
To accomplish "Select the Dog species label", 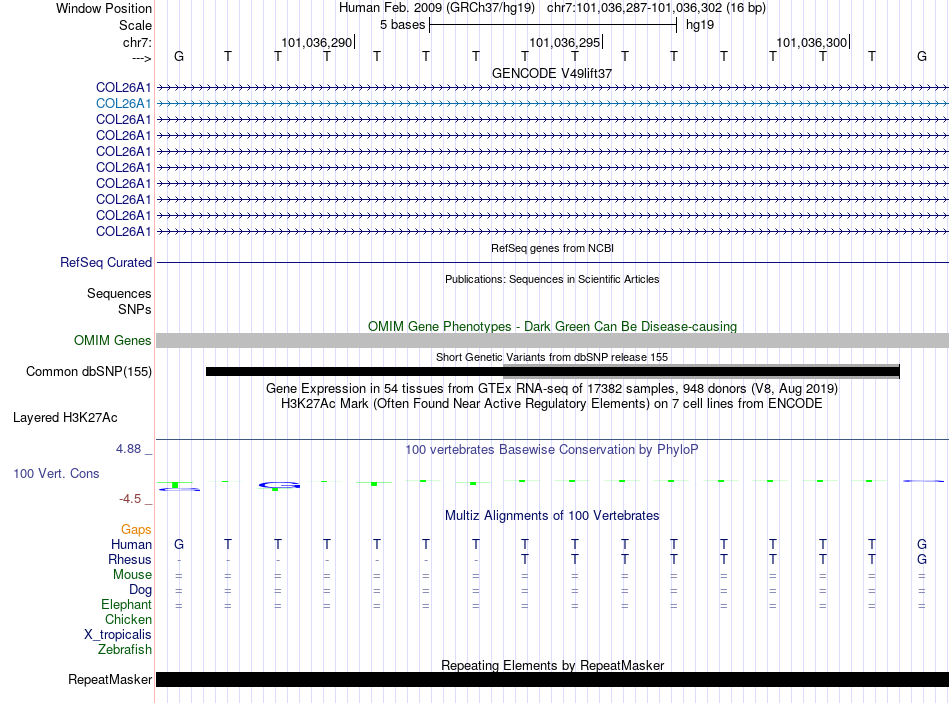I will 140,590.
